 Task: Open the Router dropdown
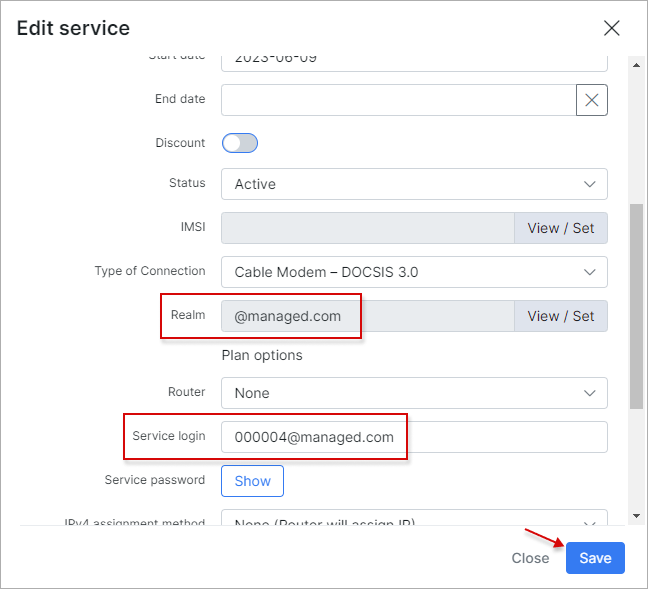(x=414, y=393)
